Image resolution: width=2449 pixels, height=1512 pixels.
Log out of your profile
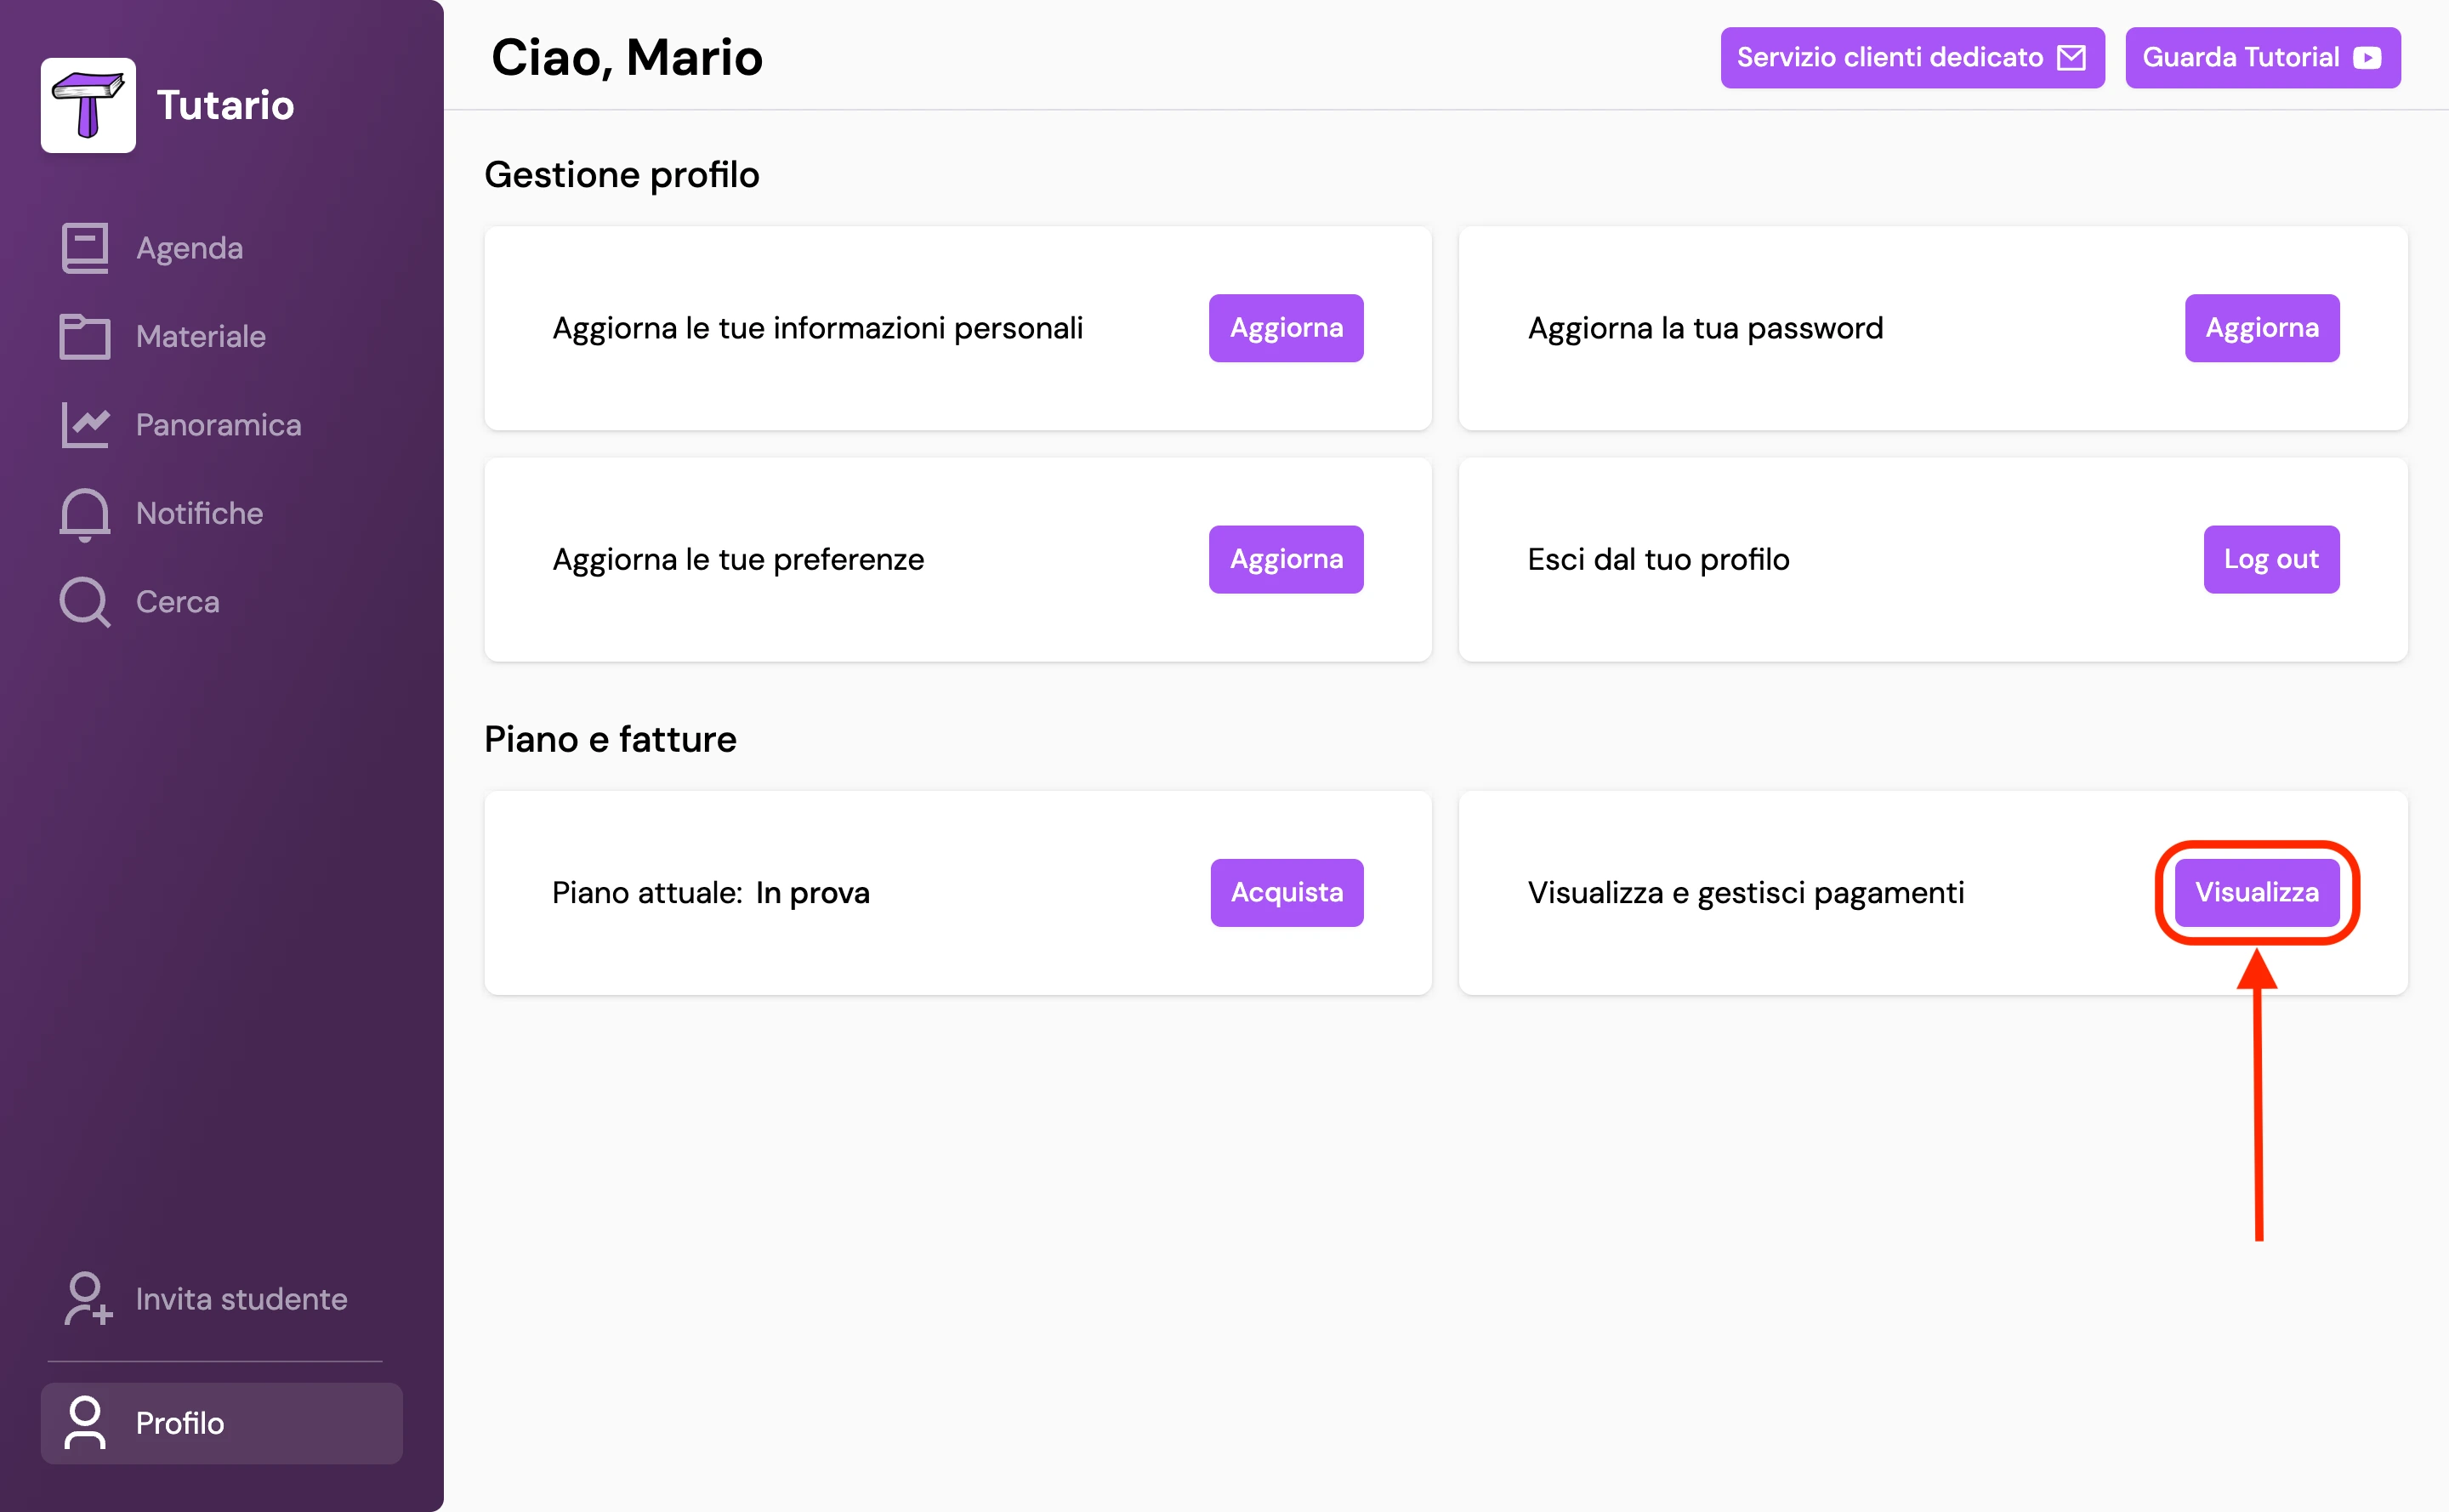2270,559
